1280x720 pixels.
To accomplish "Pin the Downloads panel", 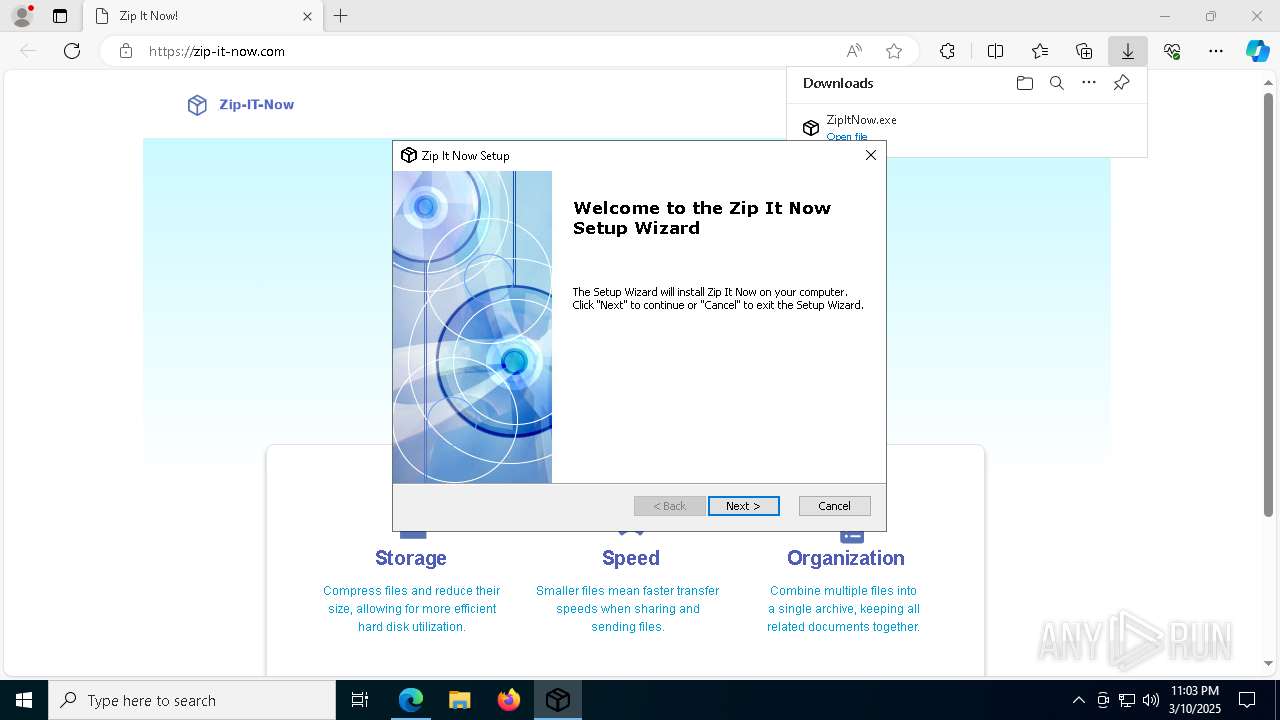I will pyautogui.click(x=1121, y=83).
